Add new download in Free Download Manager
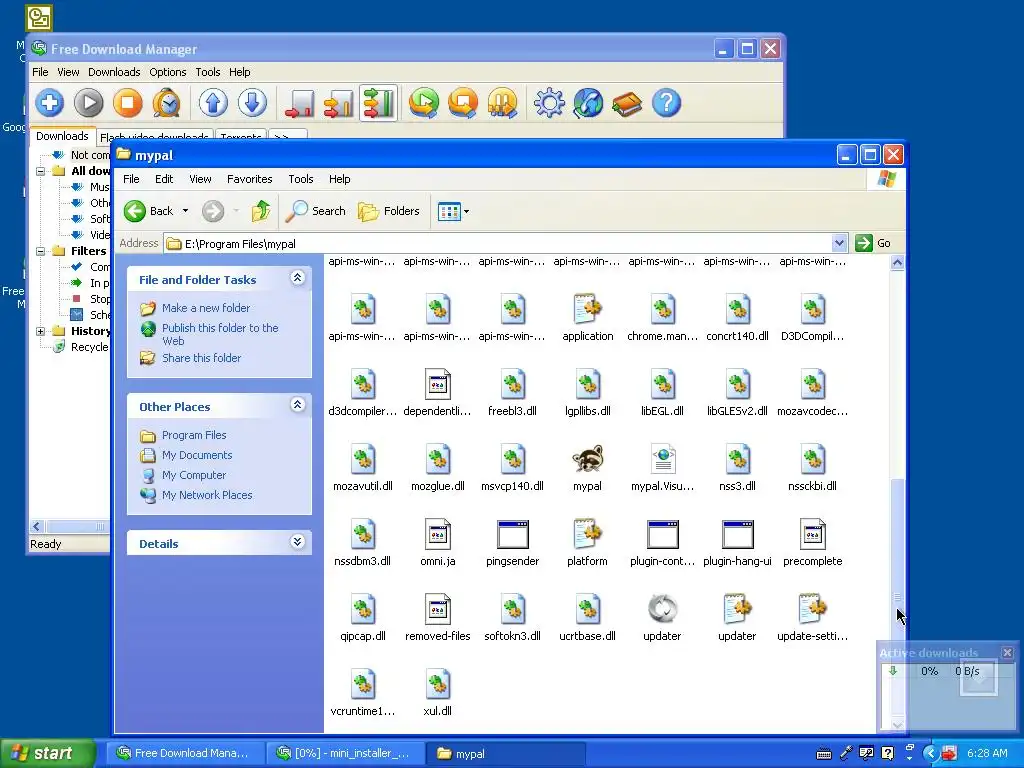The image size is (1024, 768). (50, 103)
